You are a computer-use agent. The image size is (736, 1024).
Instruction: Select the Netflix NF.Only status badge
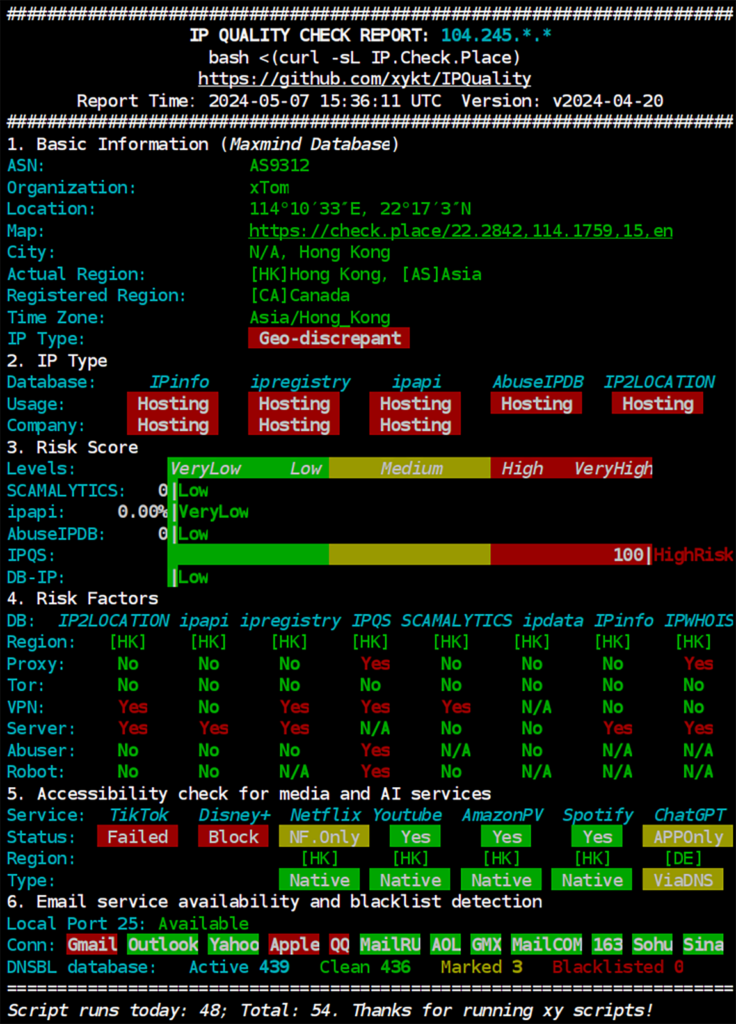tap(324, 837)
